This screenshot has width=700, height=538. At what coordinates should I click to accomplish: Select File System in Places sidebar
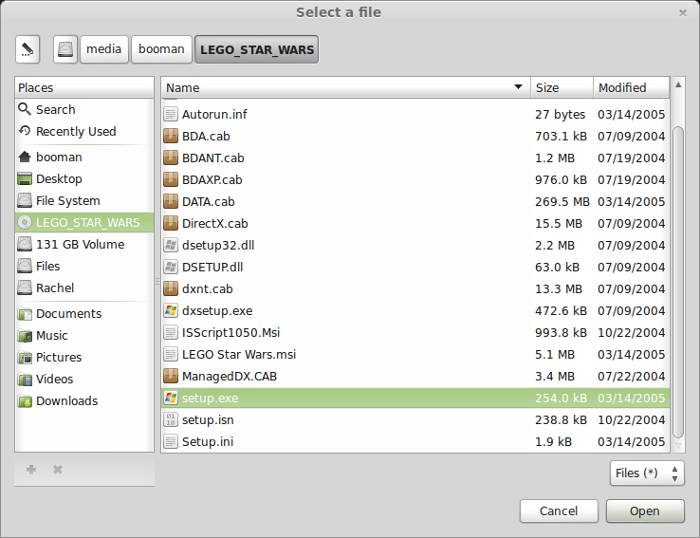coord(84,201)
